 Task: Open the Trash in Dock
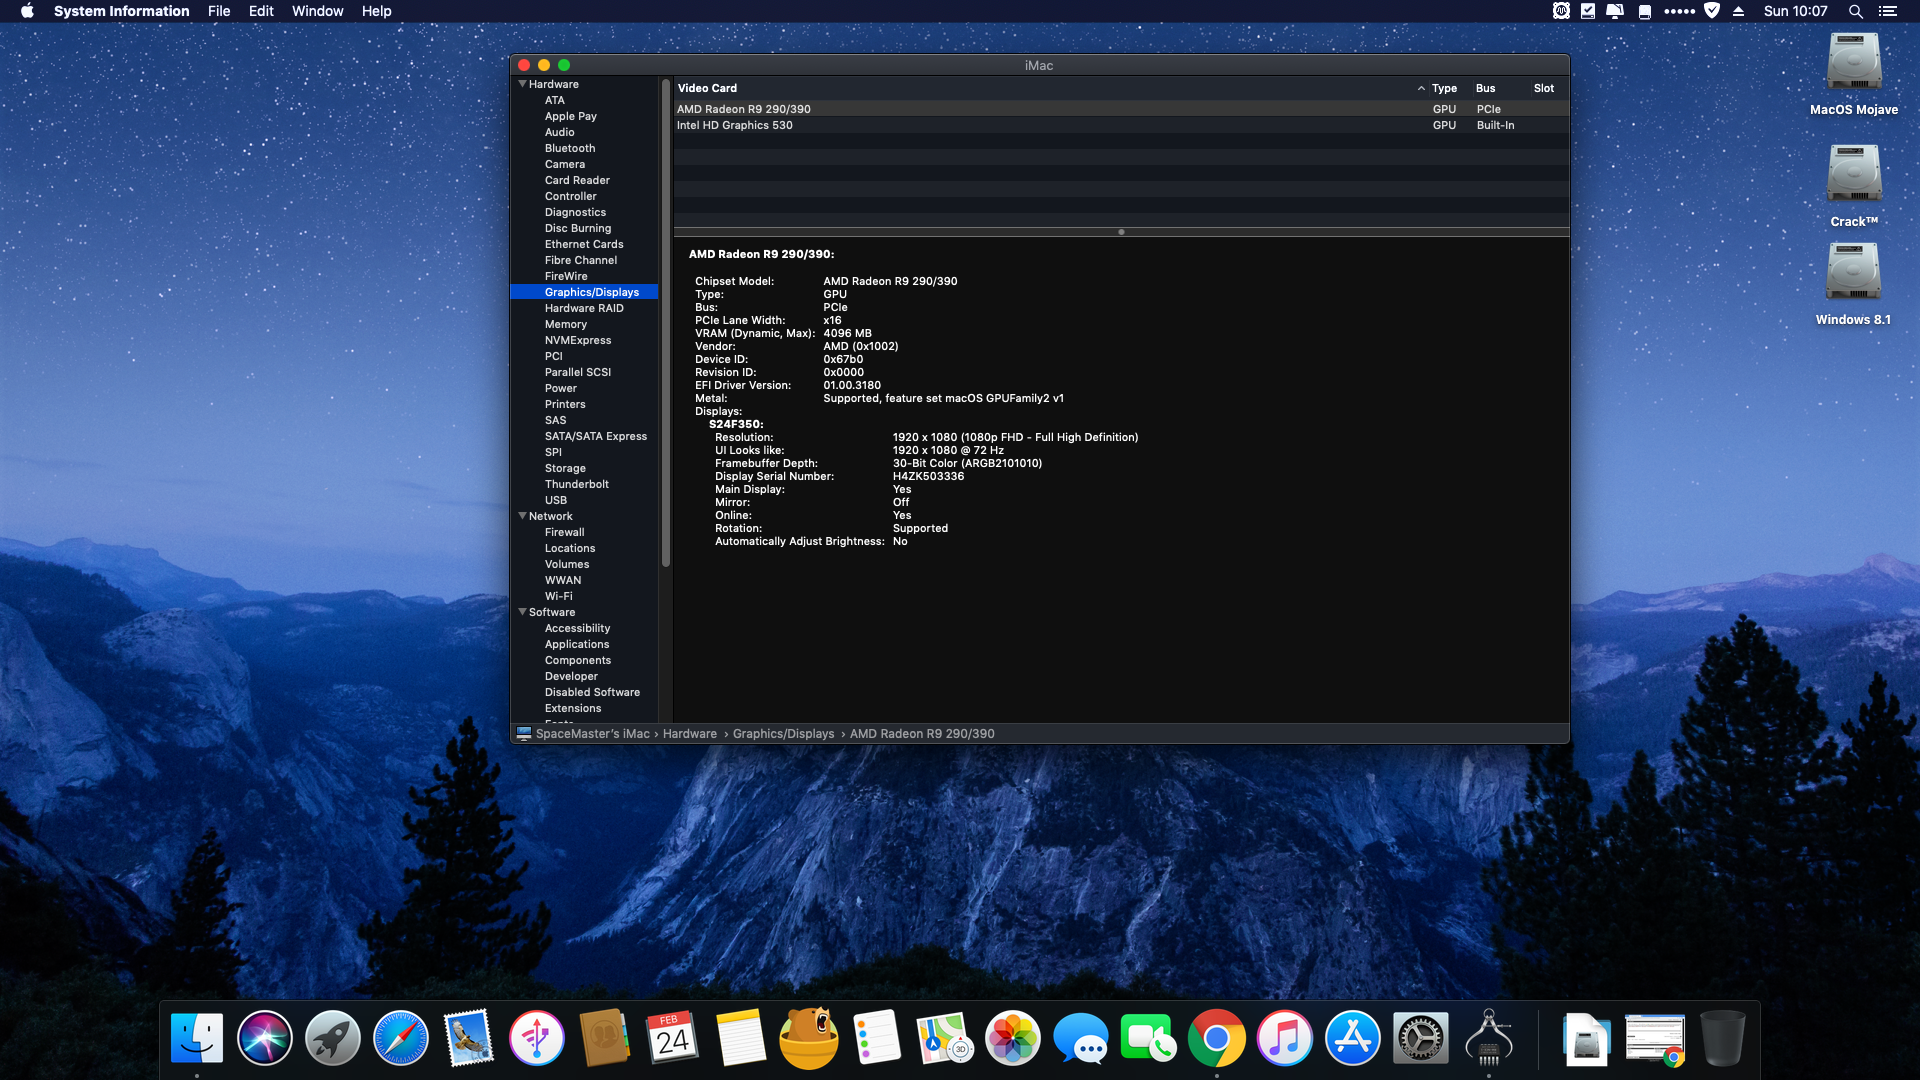[1723, 1038]
